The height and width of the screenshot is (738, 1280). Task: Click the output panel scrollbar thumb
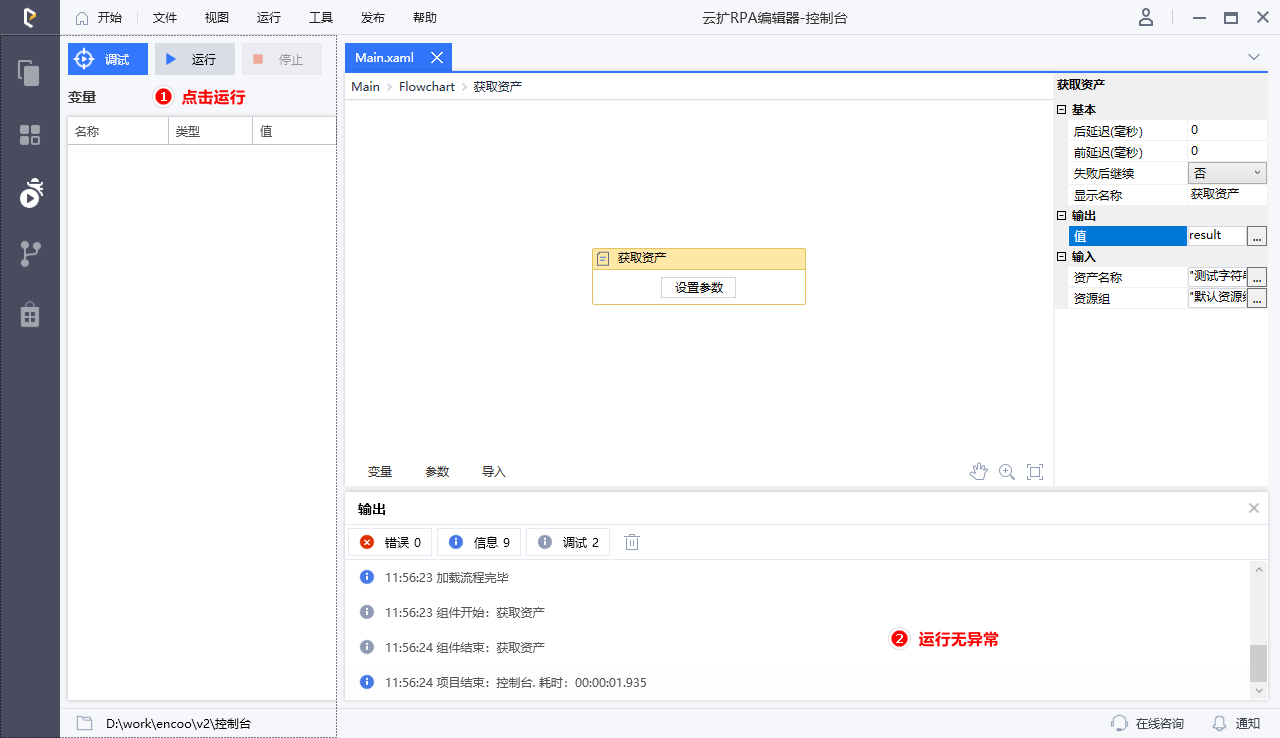coord(1258,663)
